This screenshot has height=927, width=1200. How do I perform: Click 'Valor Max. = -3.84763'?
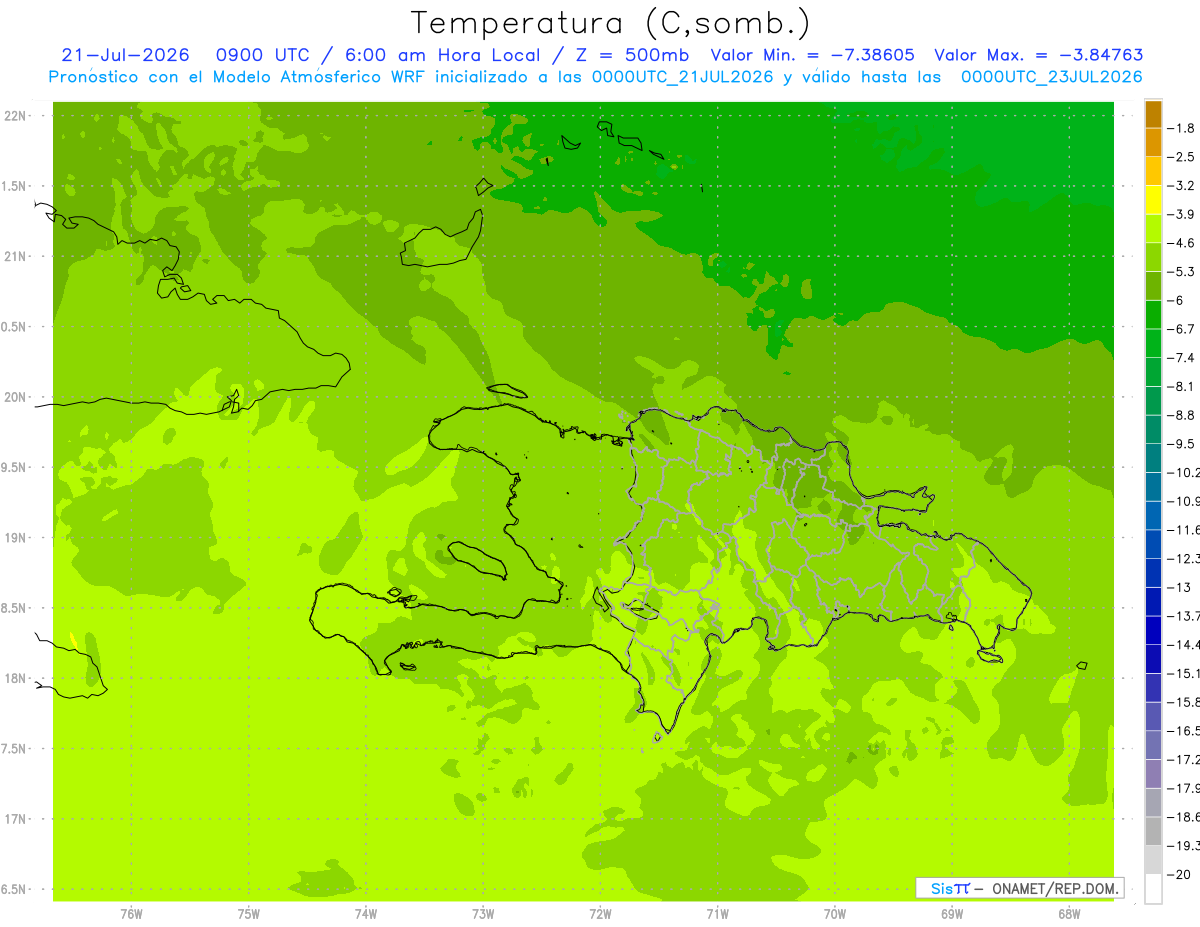coord(1038,55)
